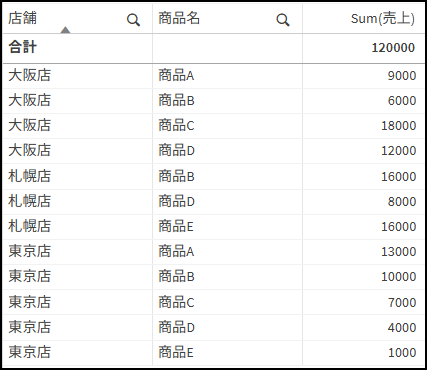The height and width of the screenshot is (370, 427).
Task: Select 大阪店 in the 商品A row
Action: pyautogui.click(x=29, y=75)
